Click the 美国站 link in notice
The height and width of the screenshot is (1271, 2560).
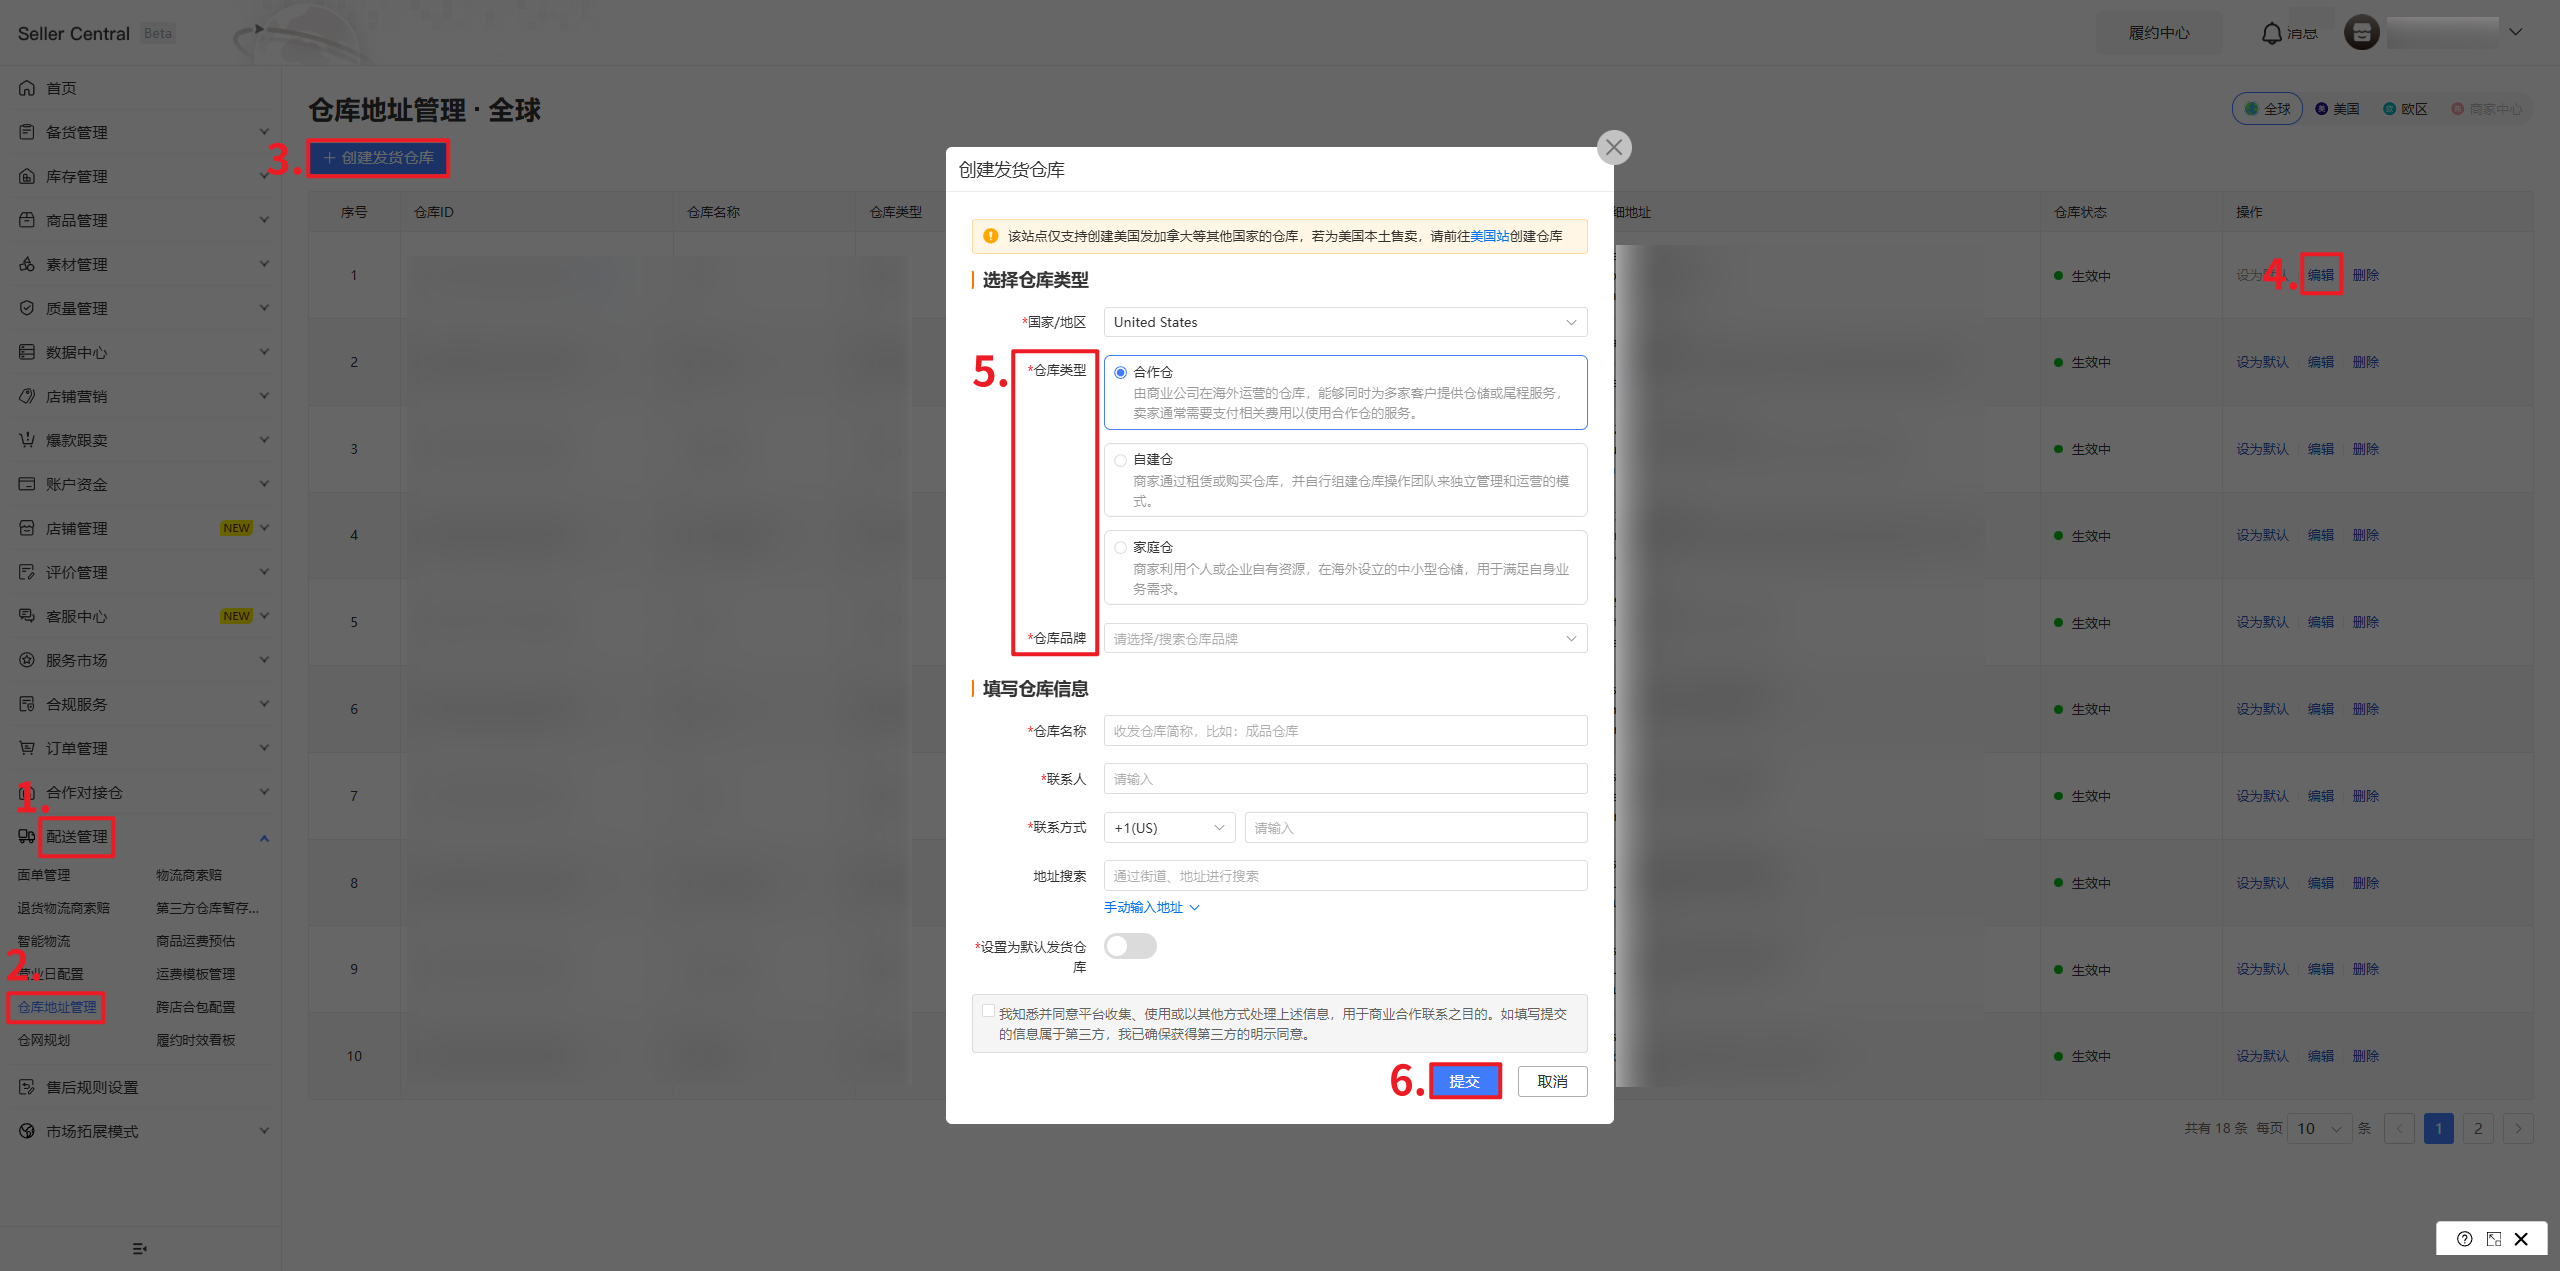pos(1489,236)
